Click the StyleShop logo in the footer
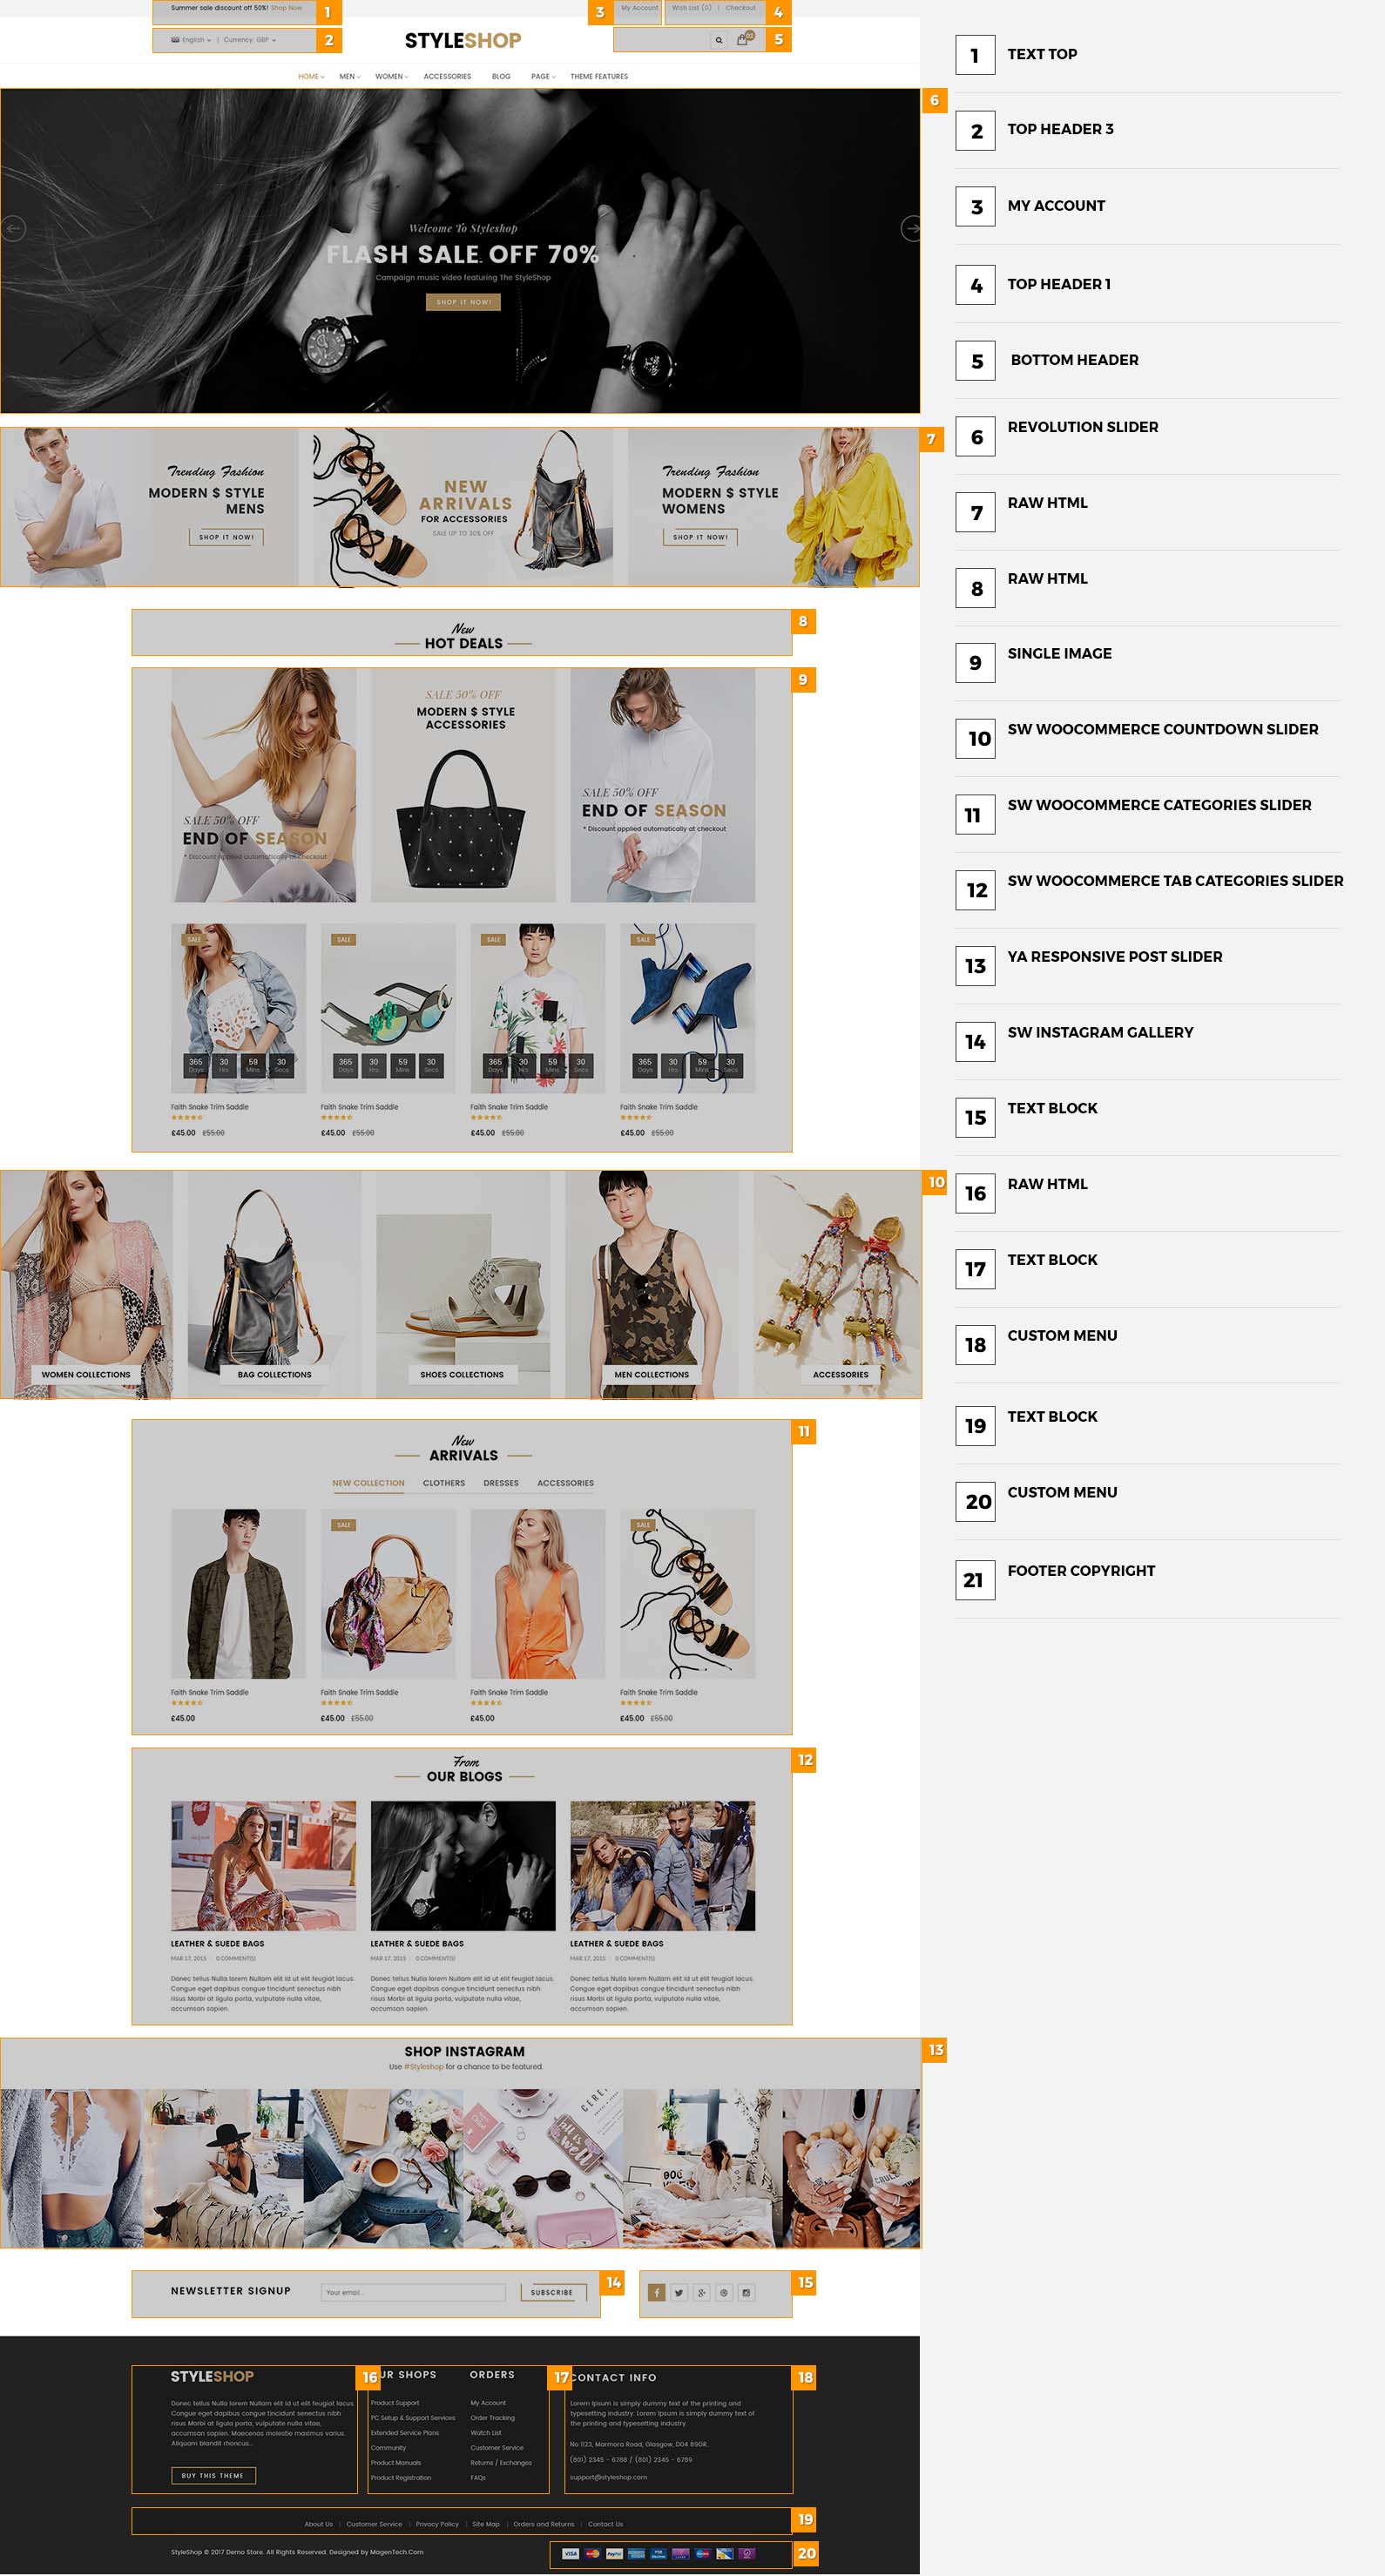 212,2376
